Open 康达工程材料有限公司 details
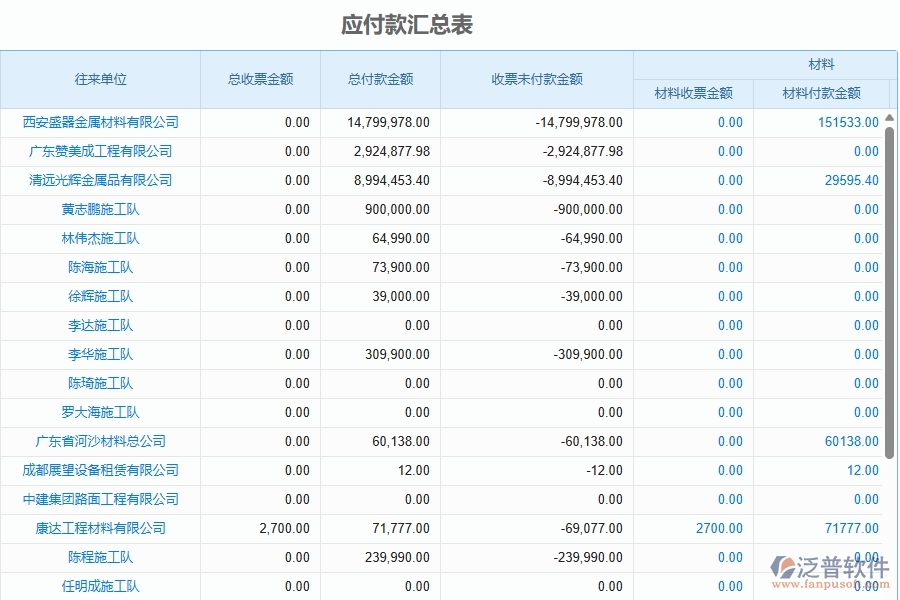 click(99, 528)
